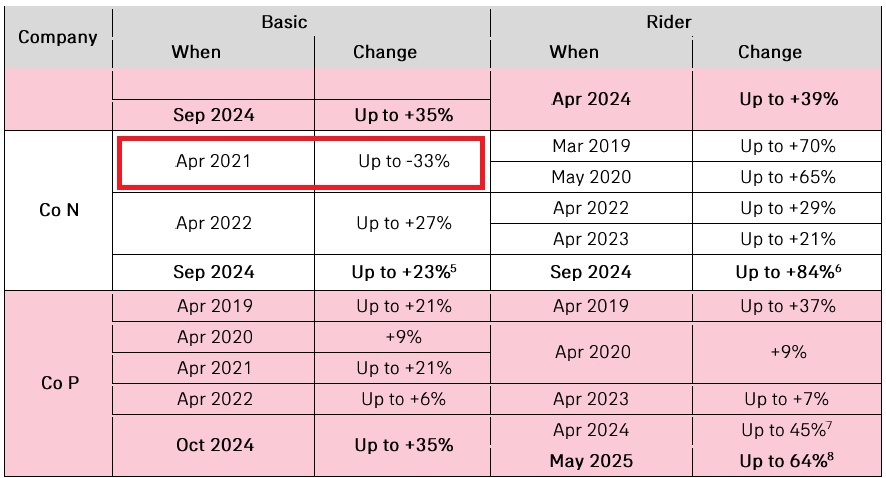Select the Mar 2019 rider date cell
886x478 pixels.
click(591, 146)
